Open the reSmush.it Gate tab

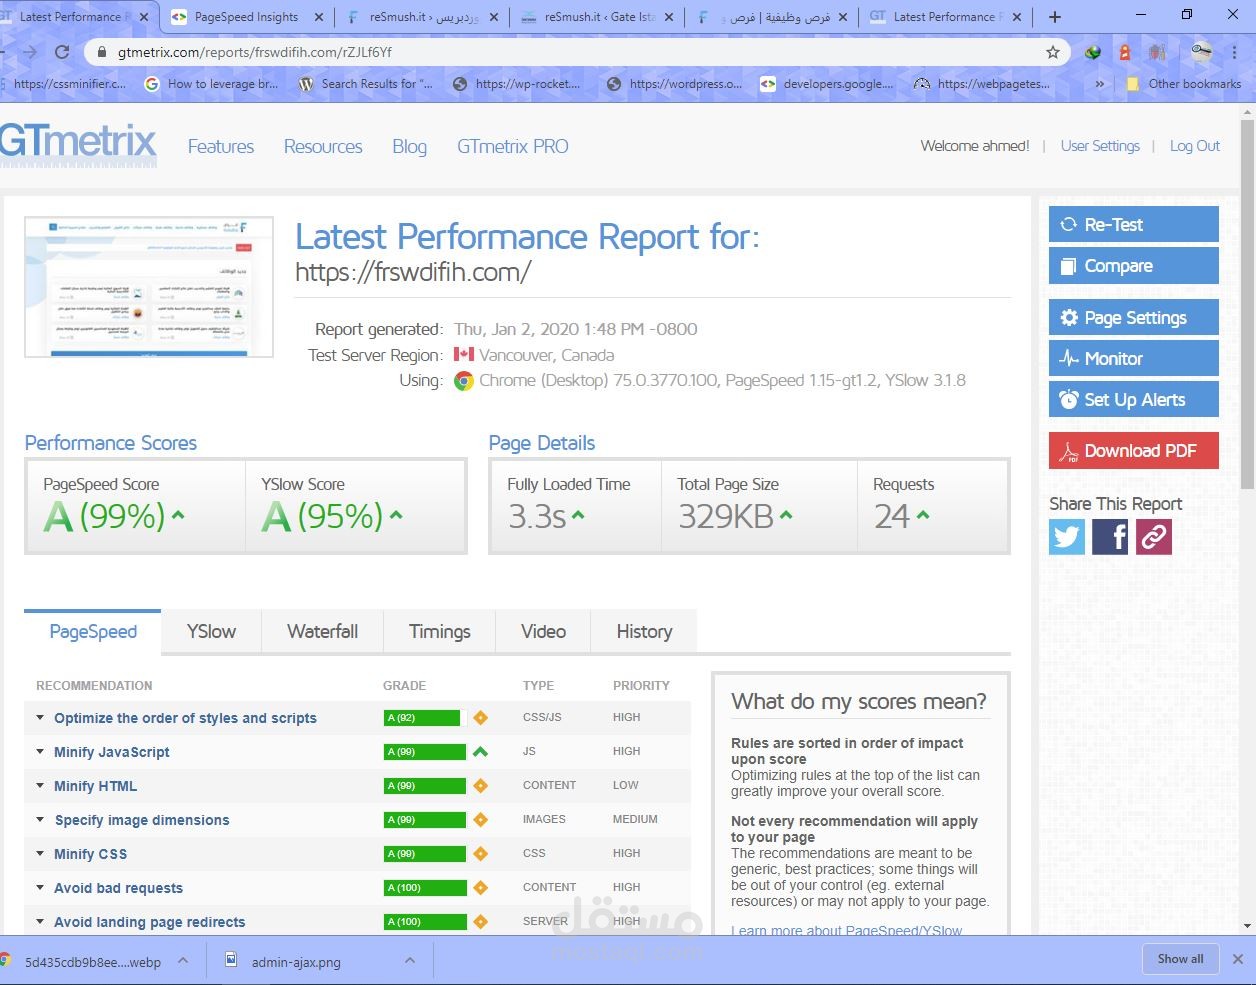pyautogui.click(x=597, y=17)
